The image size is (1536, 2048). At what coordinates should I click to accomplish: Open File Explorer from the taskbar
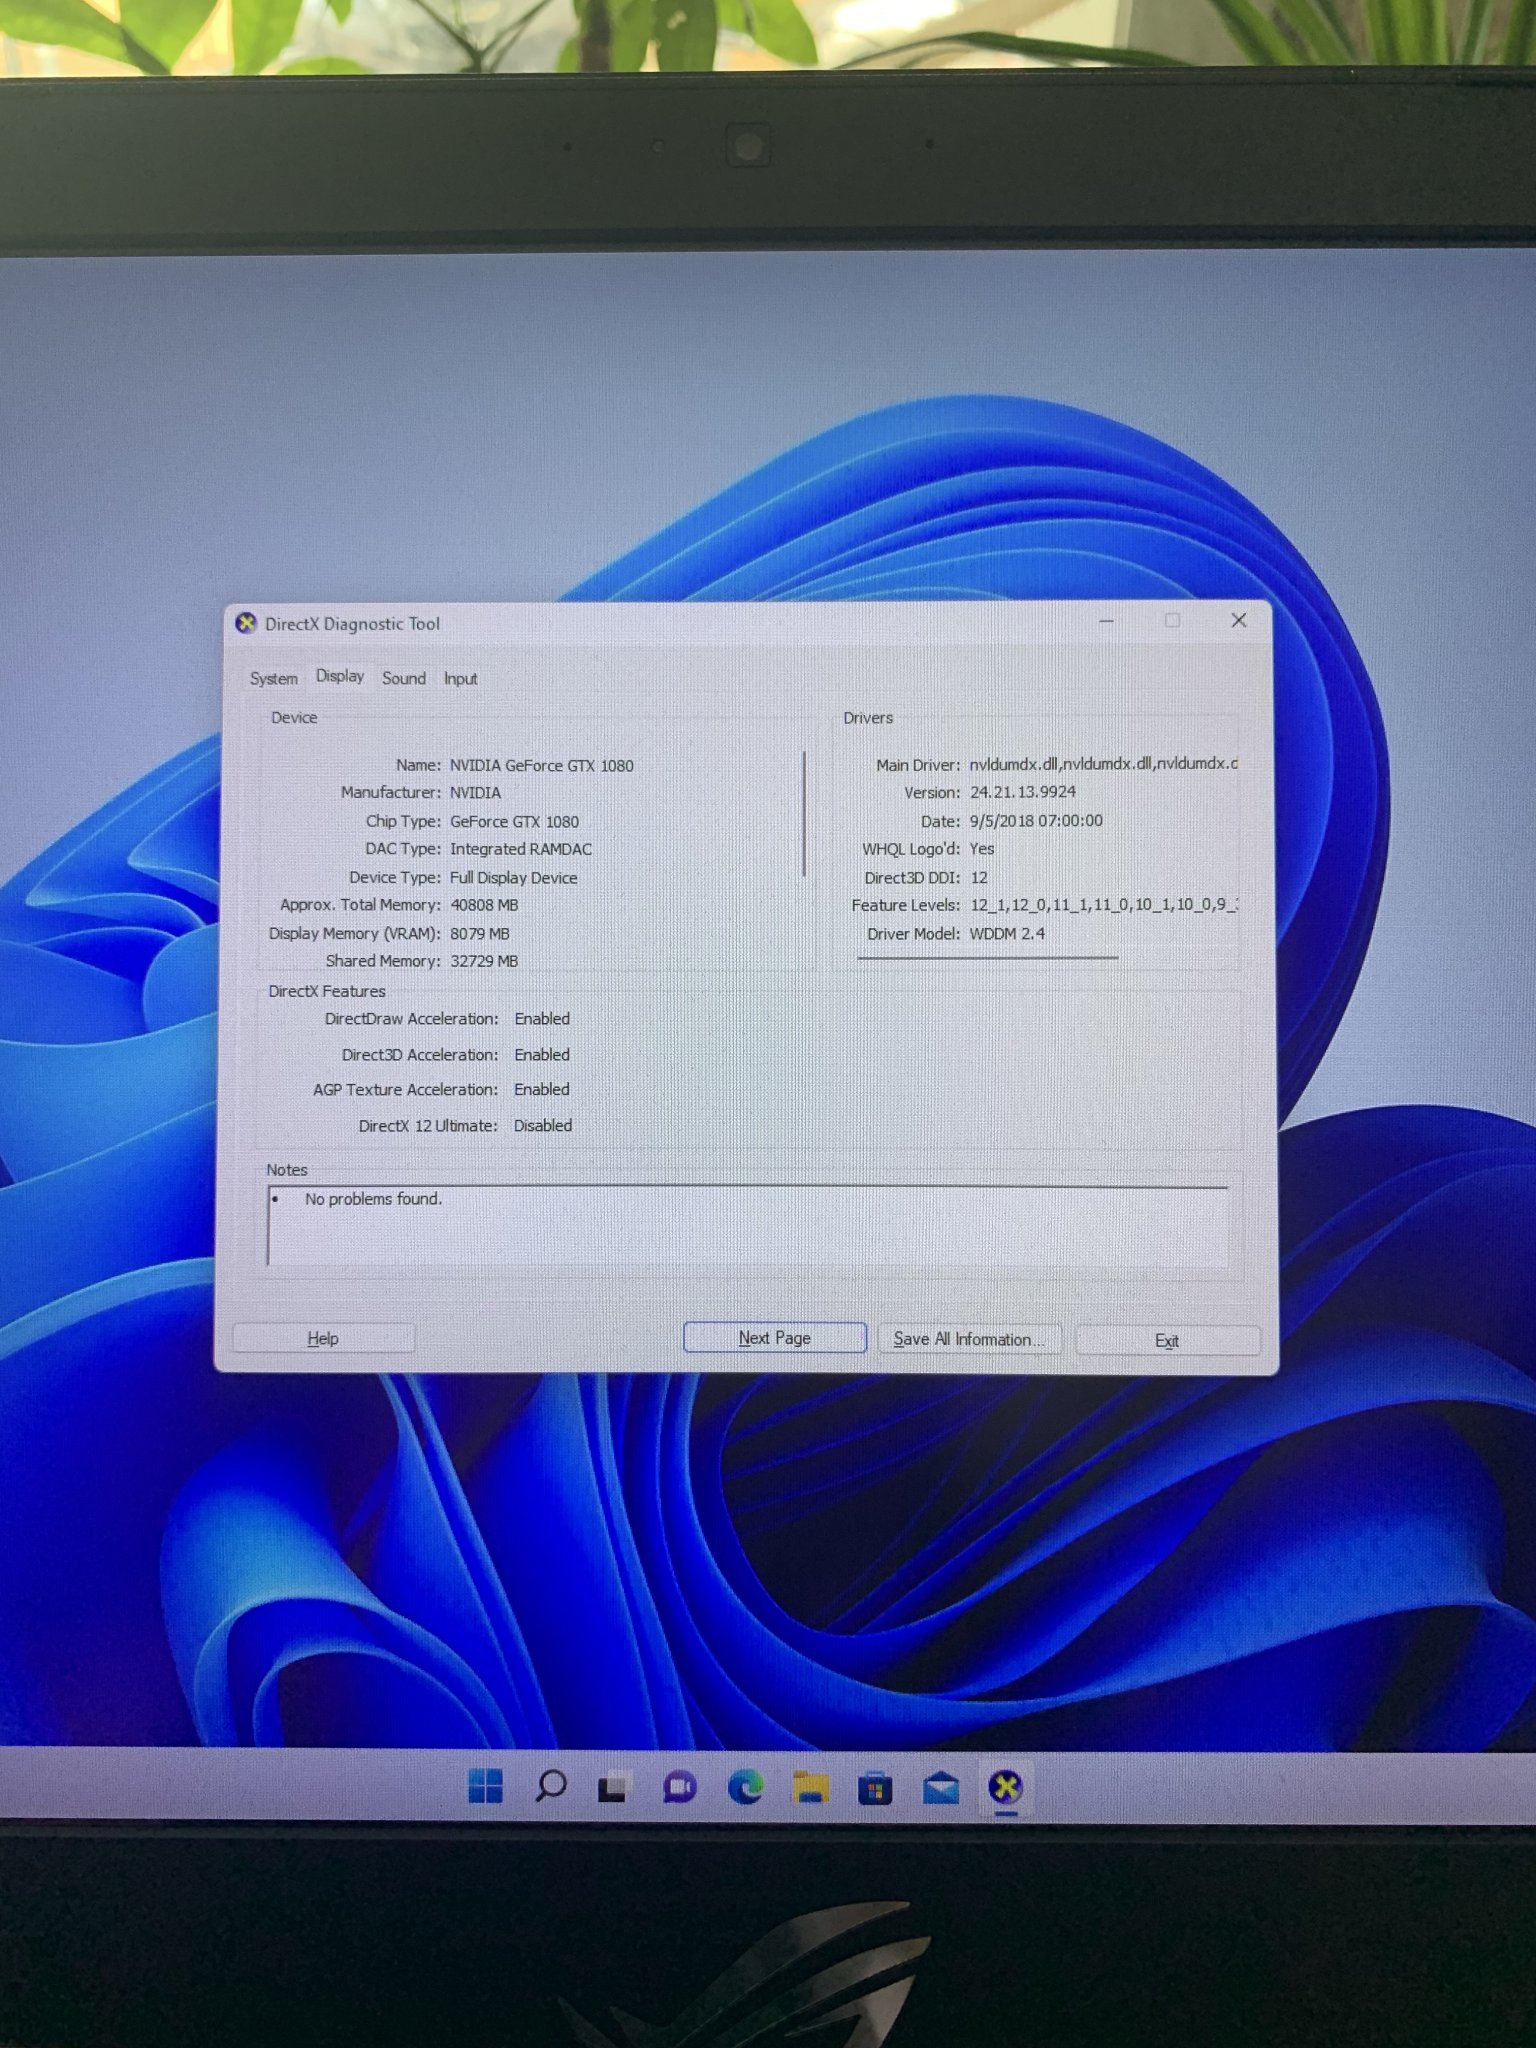(x=811, y=1787)
